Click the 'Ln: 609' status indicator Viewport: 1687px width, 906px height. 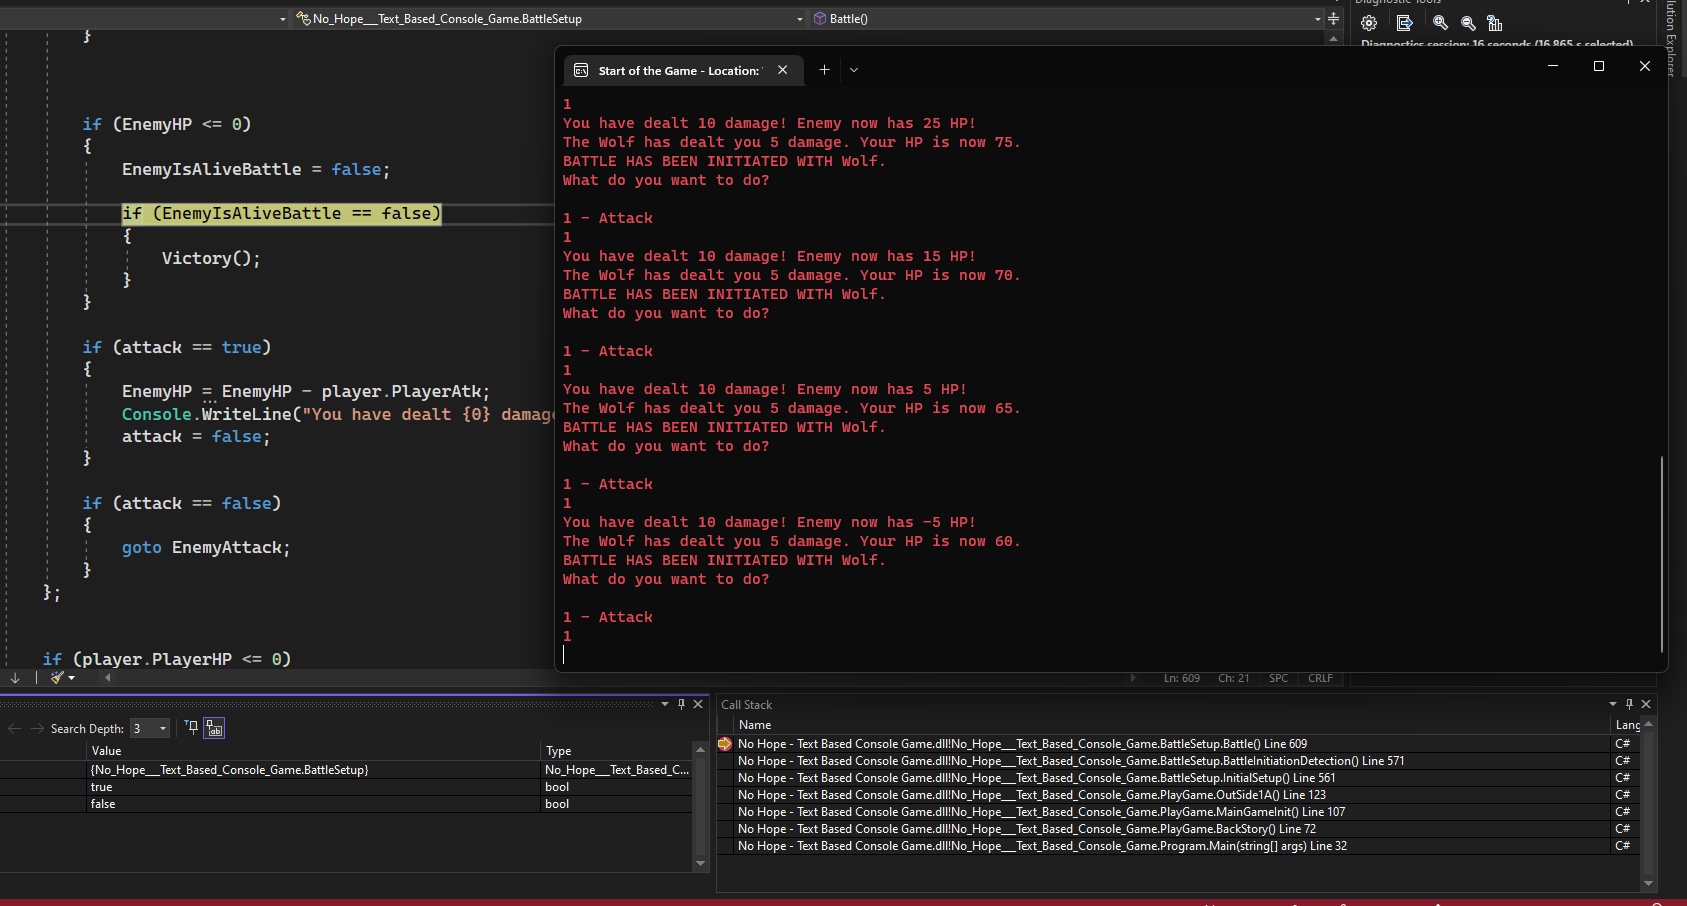point(1181,678)
